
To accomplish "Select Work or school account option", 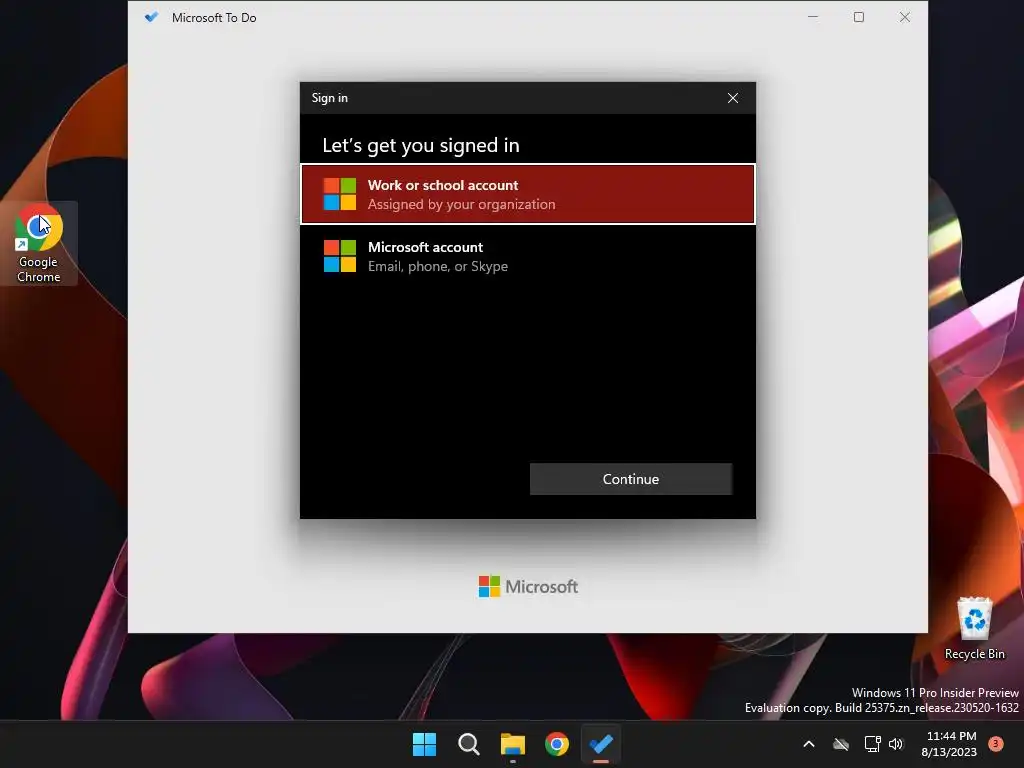I will [x=528, y=194].
